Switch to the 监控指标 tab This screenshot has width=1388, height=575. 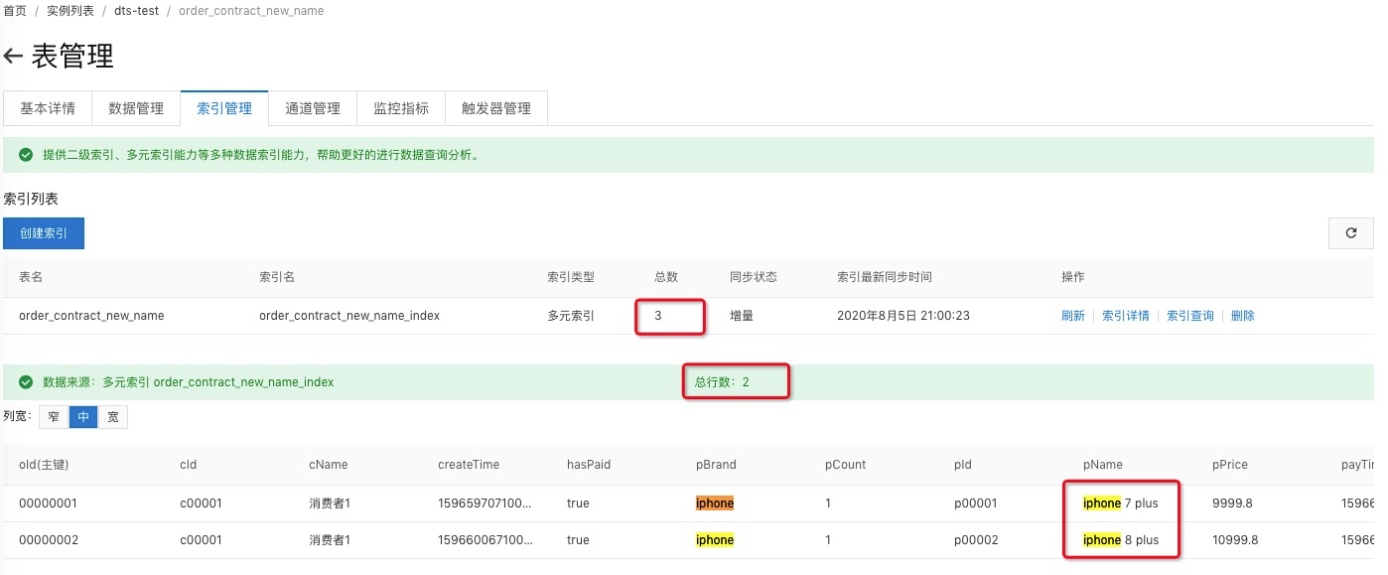401,108
